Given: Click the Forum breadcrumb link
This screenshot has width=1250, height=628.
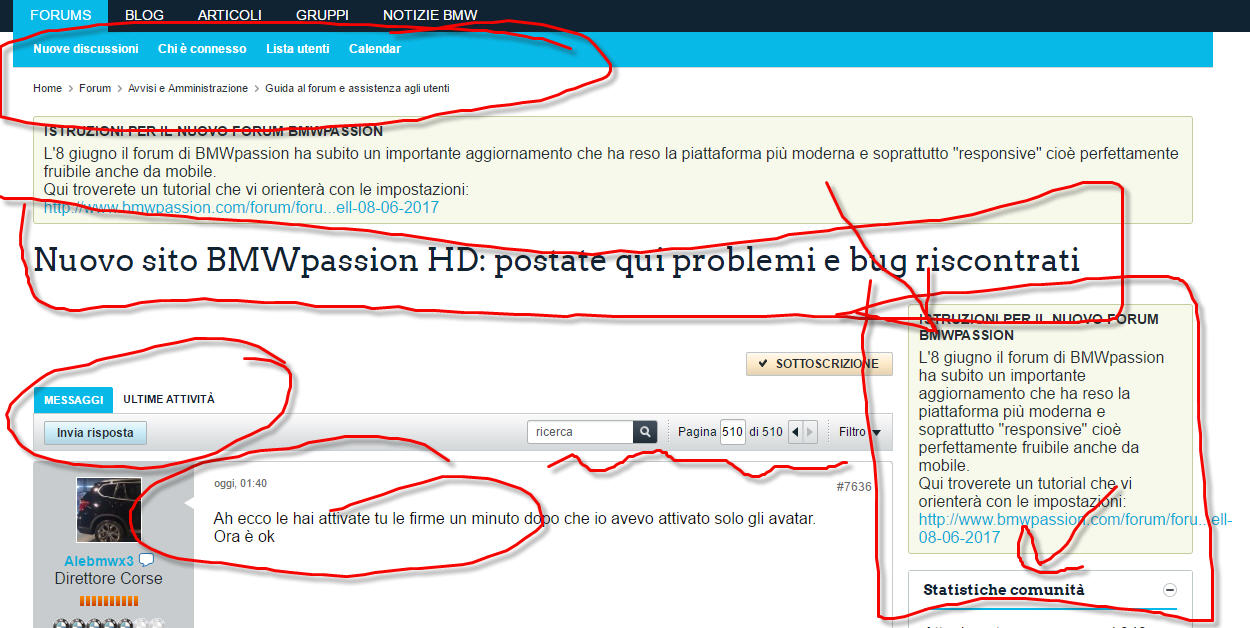Looking at the screenshot, I should (x=95, y=88).
